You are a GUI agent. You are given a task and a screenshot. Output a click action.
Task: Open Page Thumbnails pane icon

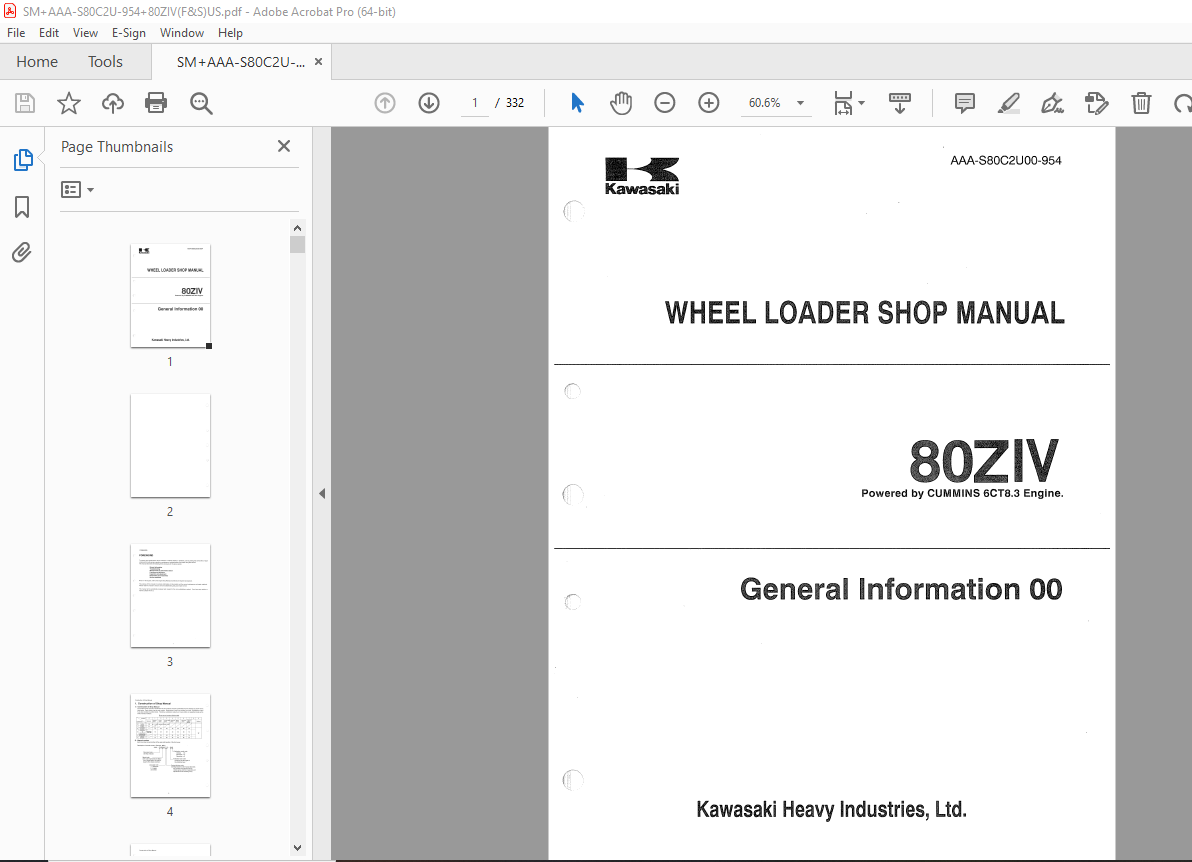pyautogui.click(x=23, y=160)
